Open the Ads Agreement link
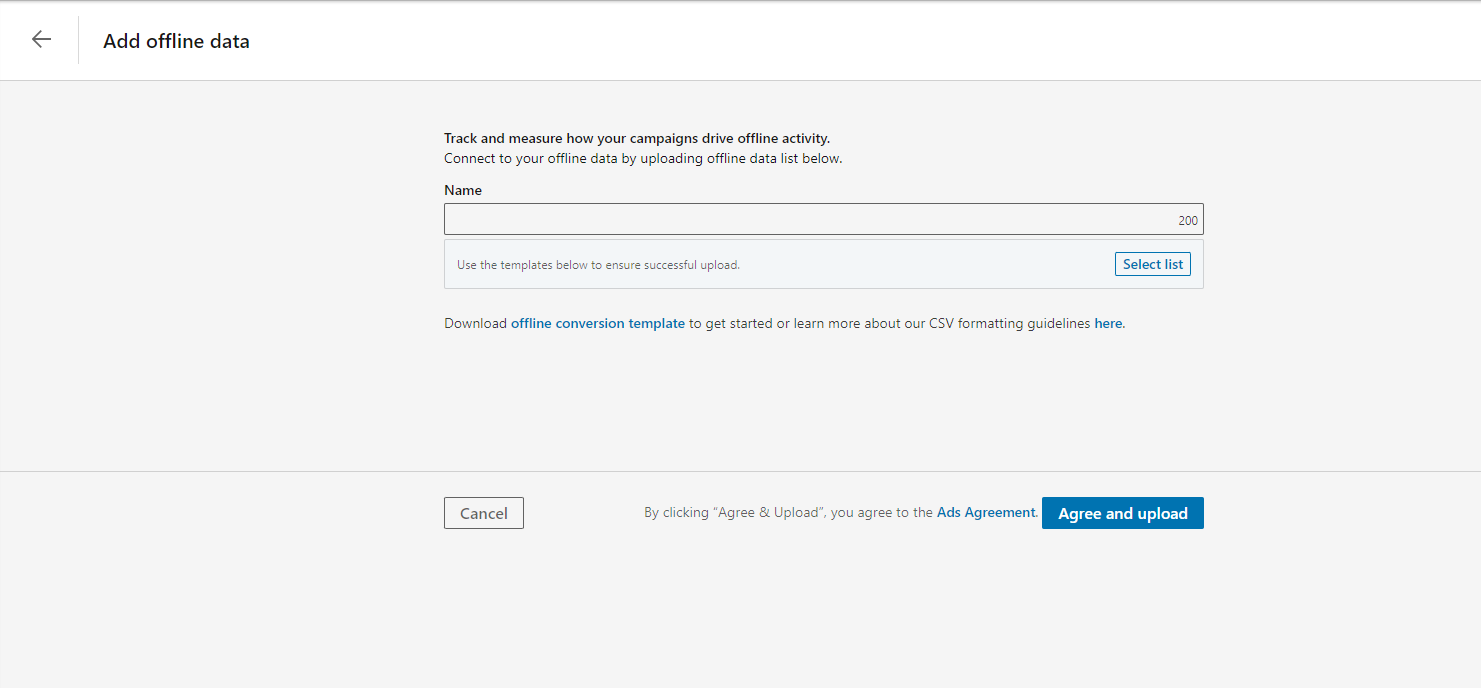Screen dimensions: 1481x688 tap(986, 512)
